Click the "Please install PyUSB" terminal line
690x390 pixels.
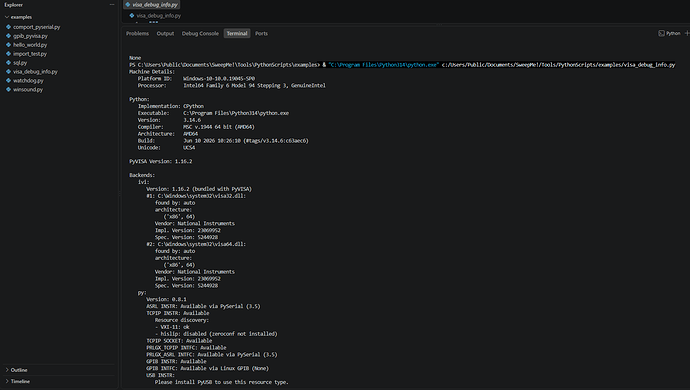click(222, 382)
